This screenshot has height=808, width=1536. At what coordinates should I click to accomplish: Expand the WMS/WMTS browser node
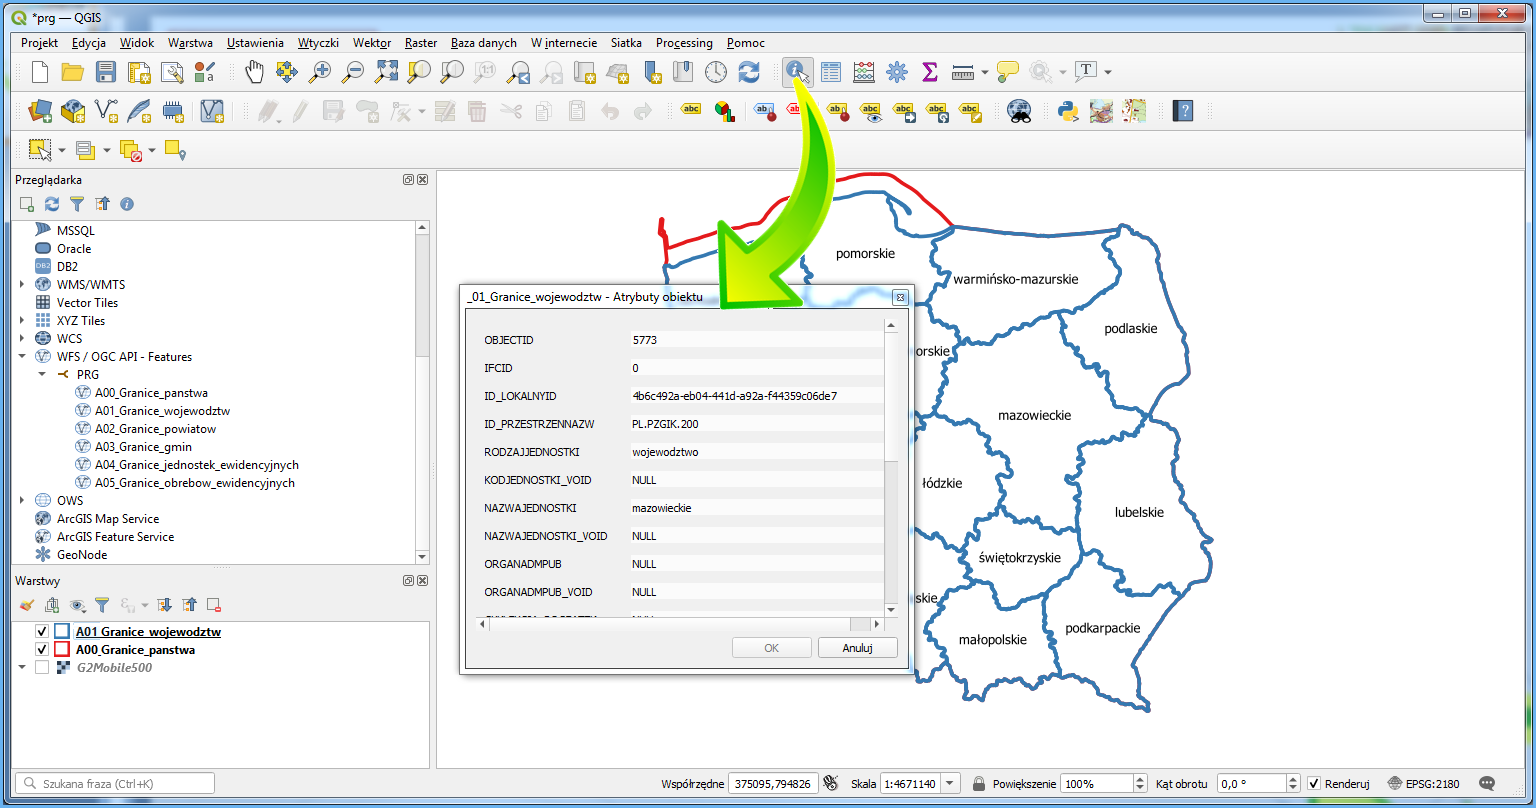(x=22, y=285)
